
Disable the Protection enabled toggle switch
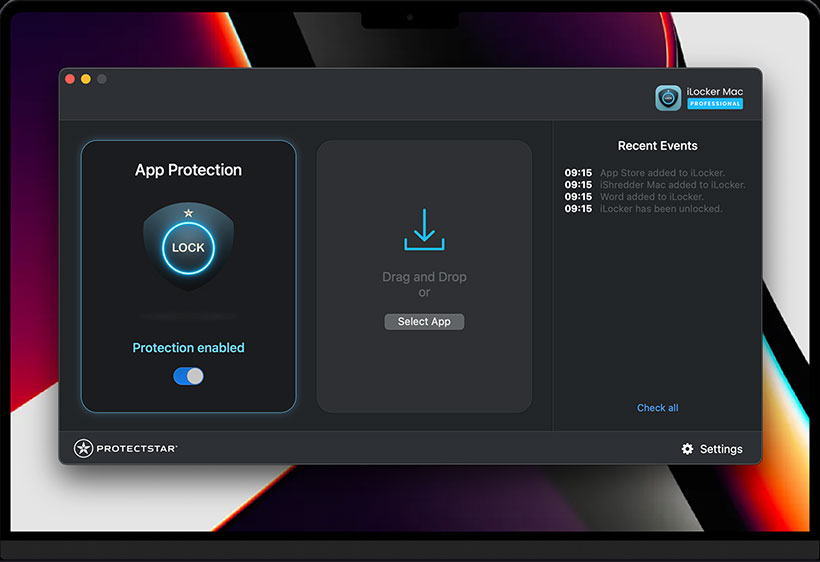(188, 376)
